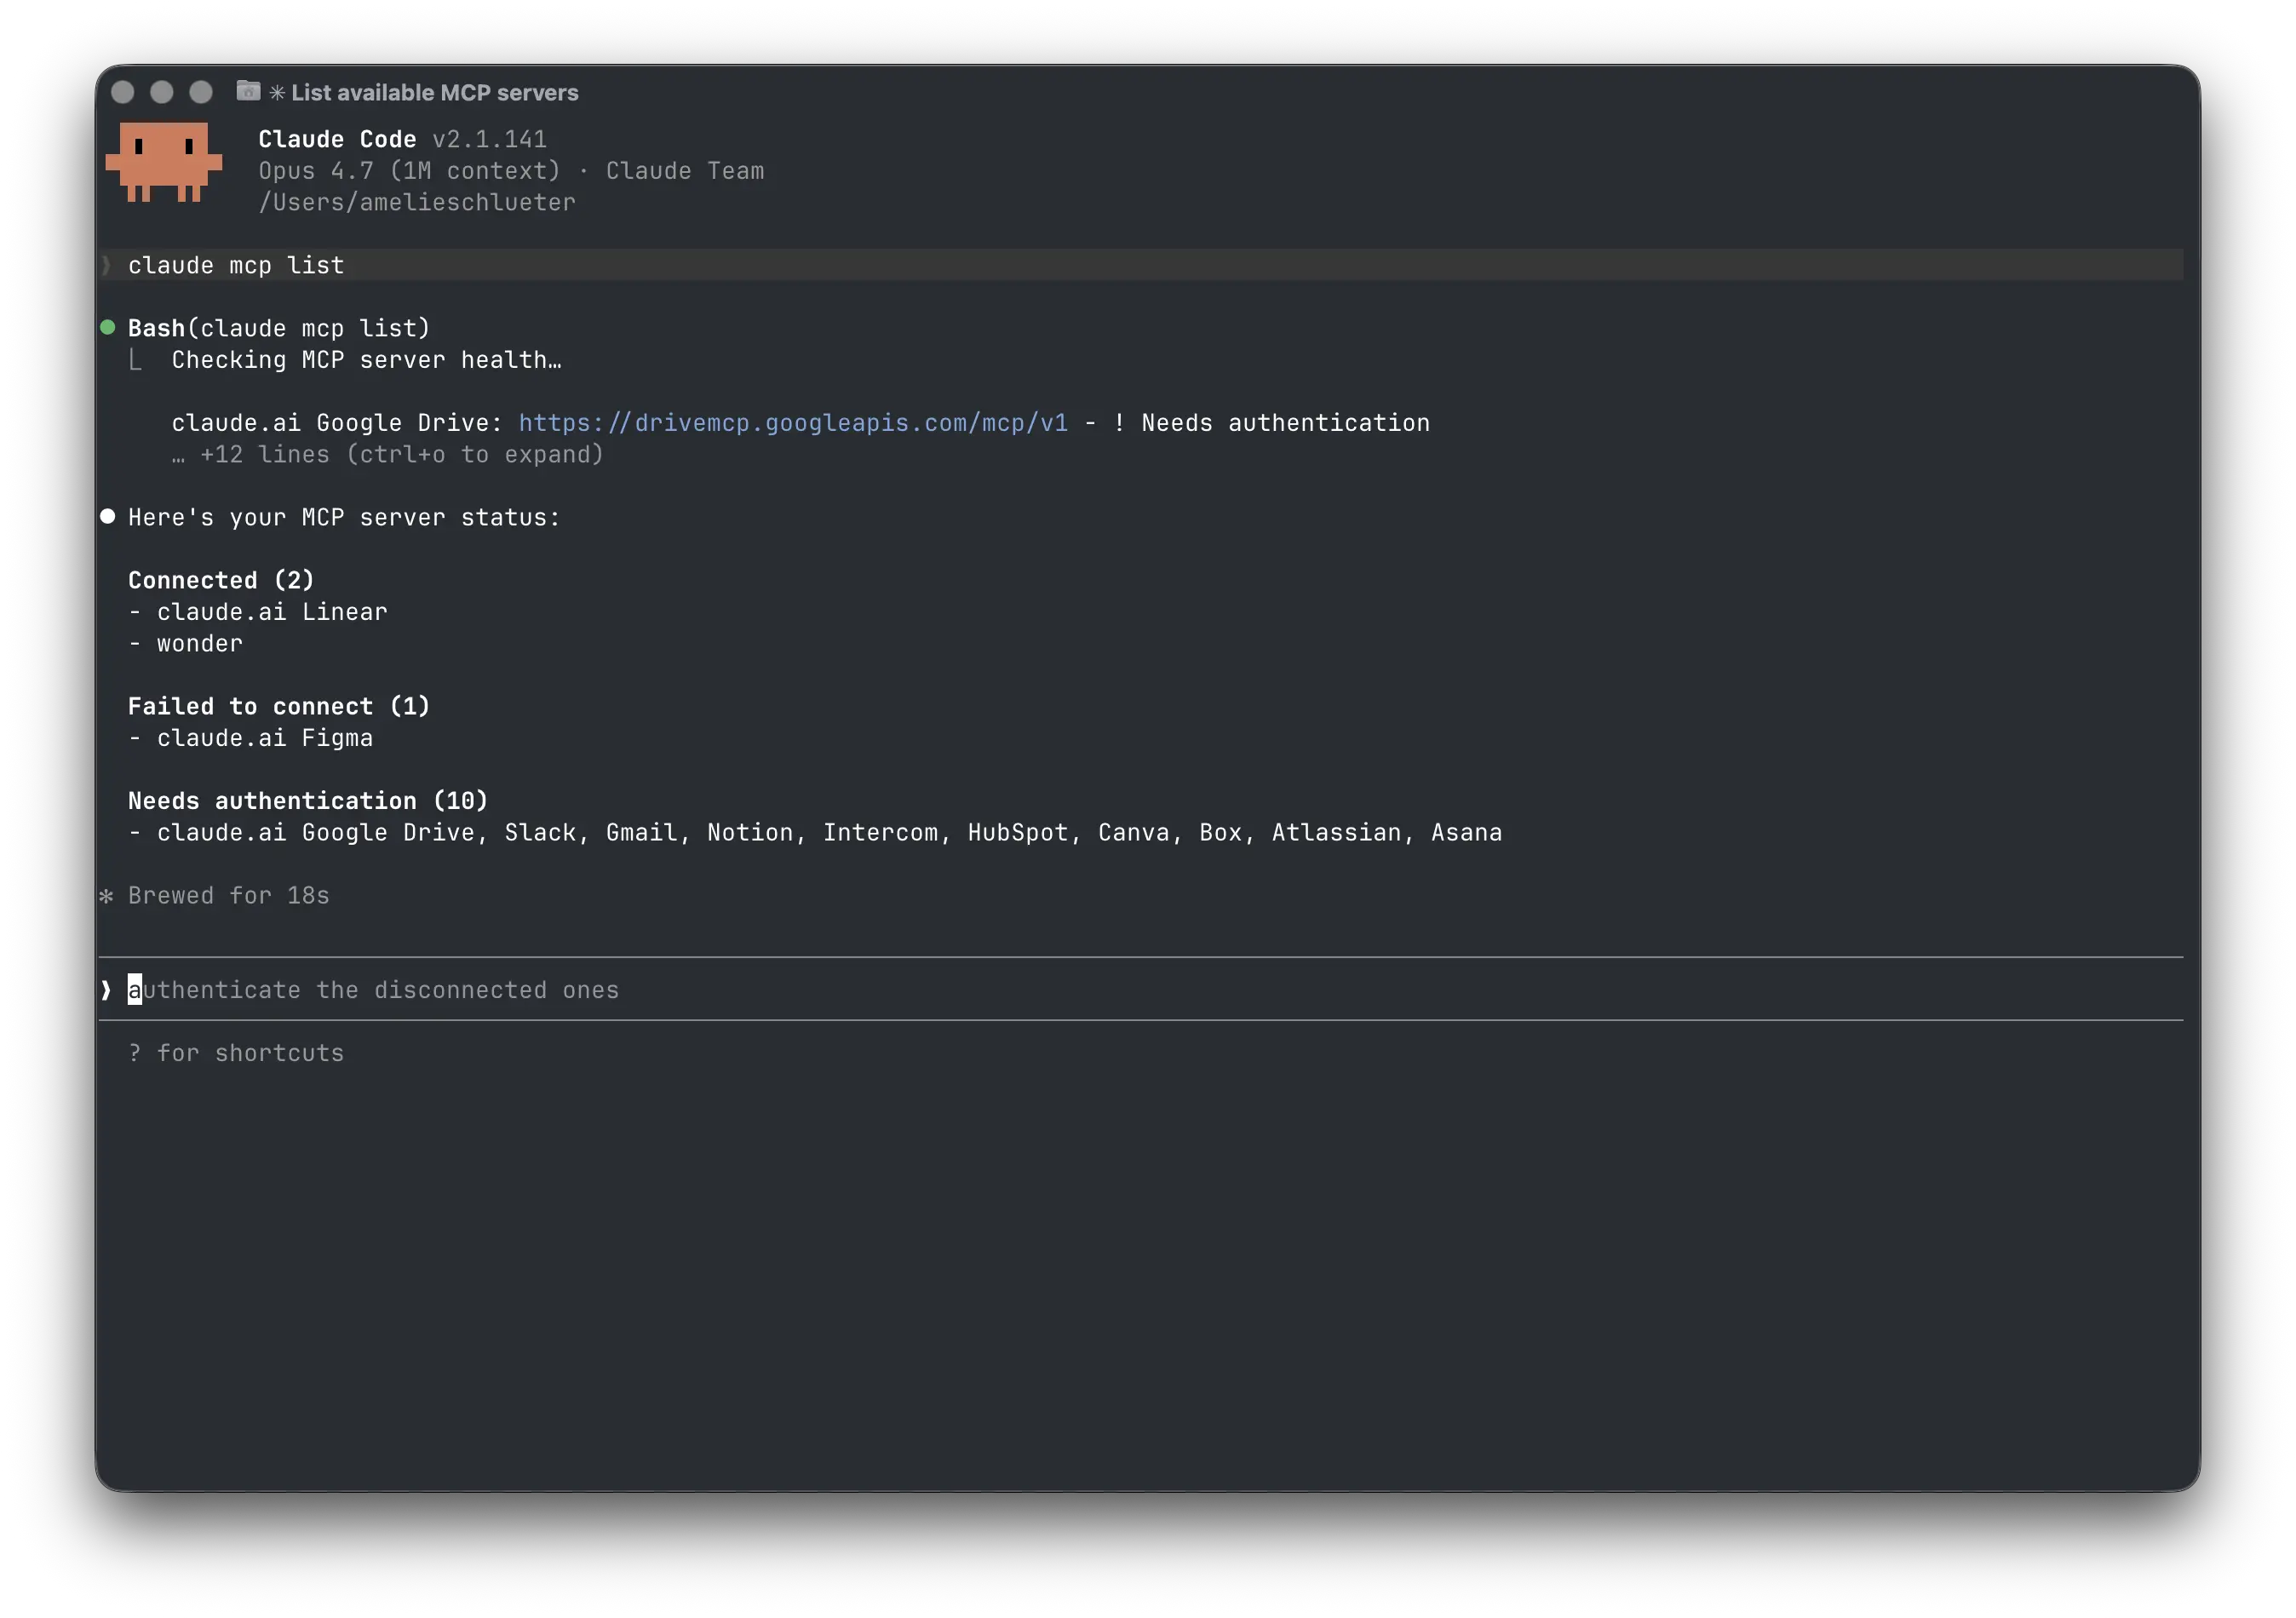
Task: Click the '- claude.ai Linear' list row
Action: pyautogui.click(x=258, y=612)
